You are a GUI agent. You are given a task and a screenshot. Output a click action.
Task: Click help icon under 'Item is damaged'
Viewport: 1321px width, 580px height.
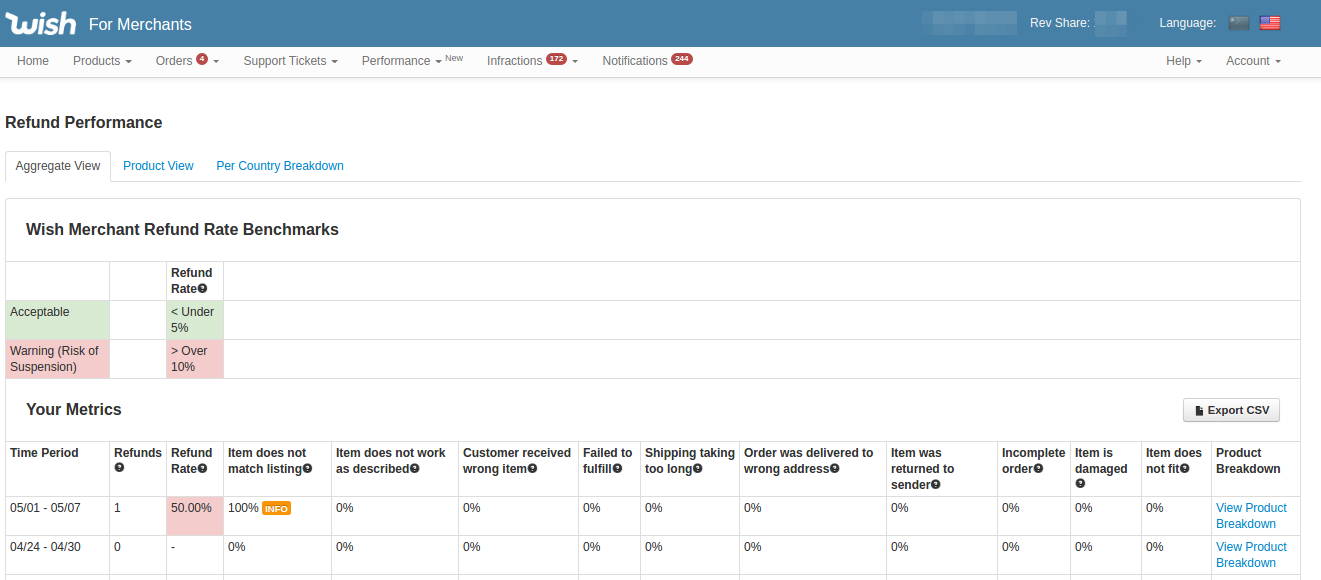pyautogui.click(x=1080, y=484)
